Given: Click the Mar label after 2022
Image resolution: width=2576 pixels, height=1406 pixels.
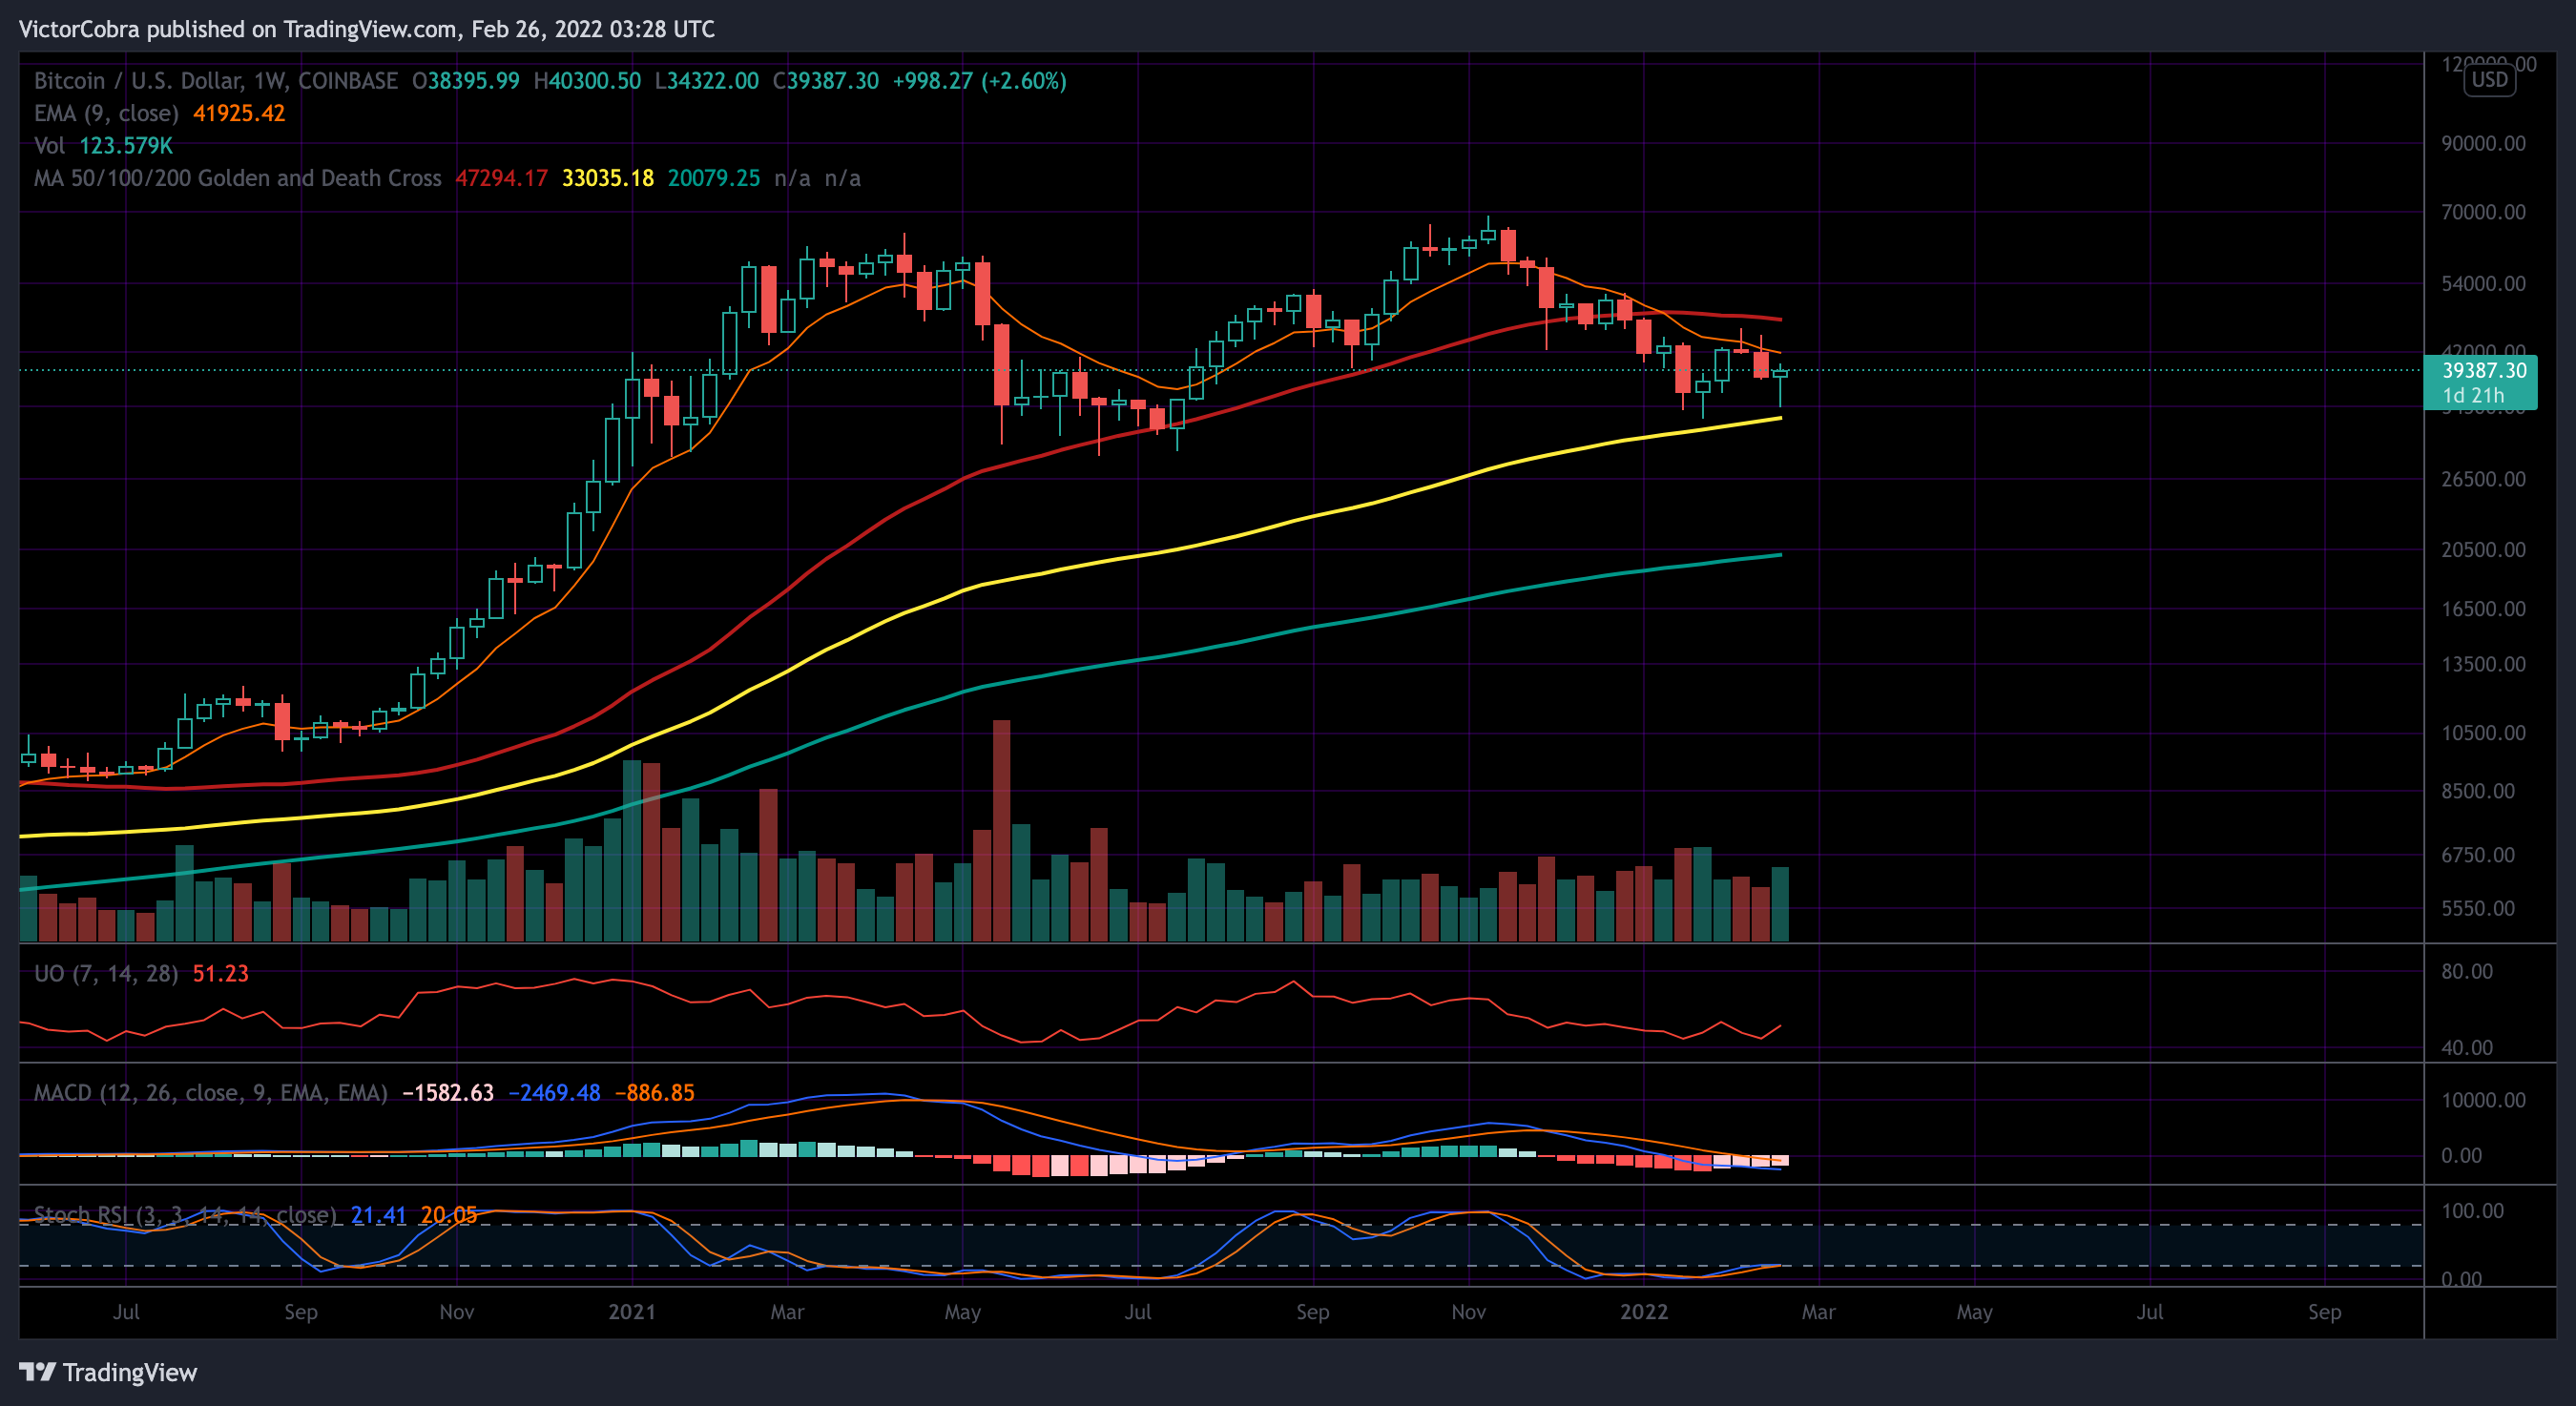Looking at the screenshot, I should pos(1818,1312).
